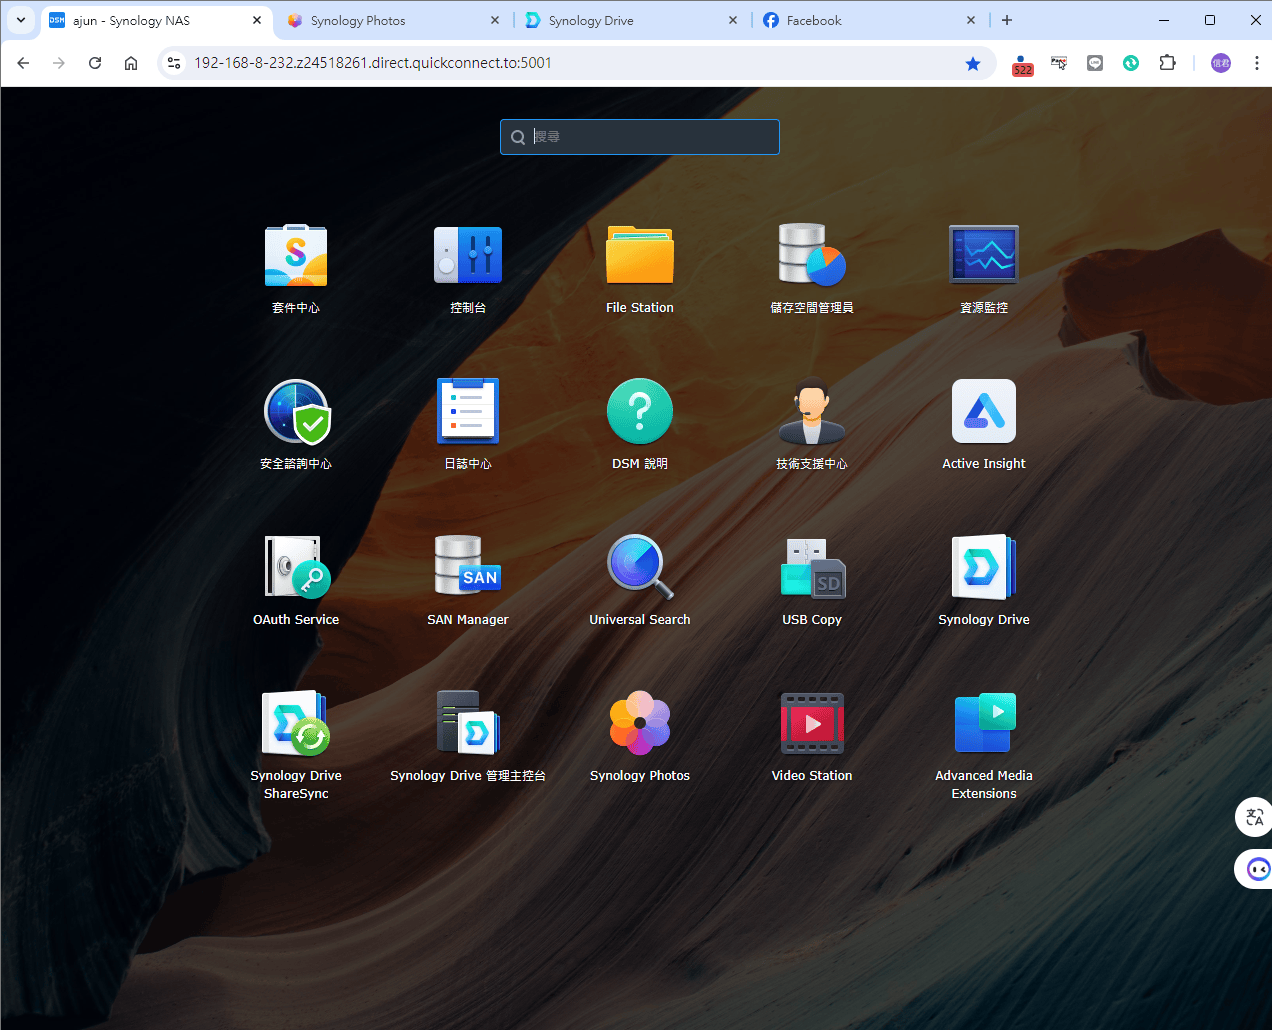The width and height of the screenshot is (1272, 1030).
Task: Close the Facebook browser tab
Action: pyautogui.click(x=971, y=20)
